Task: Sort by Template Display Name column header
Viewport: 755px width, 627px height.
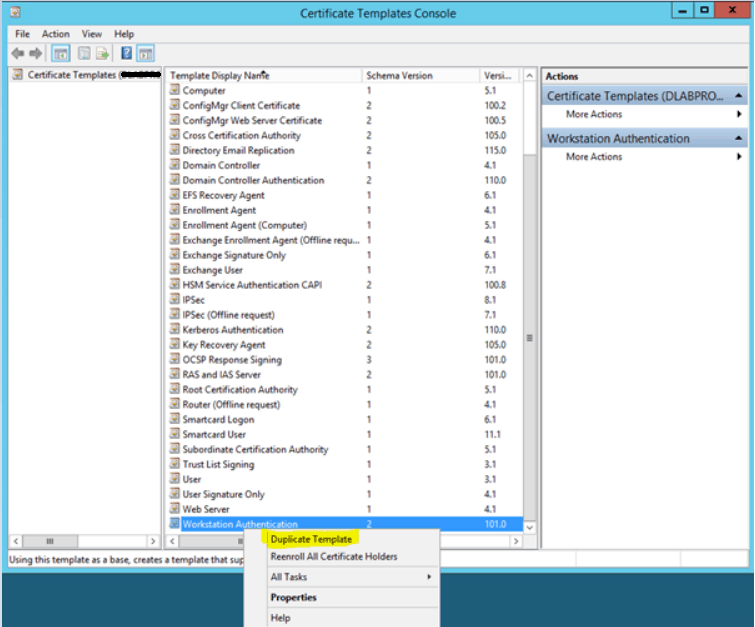Action: 264,75
